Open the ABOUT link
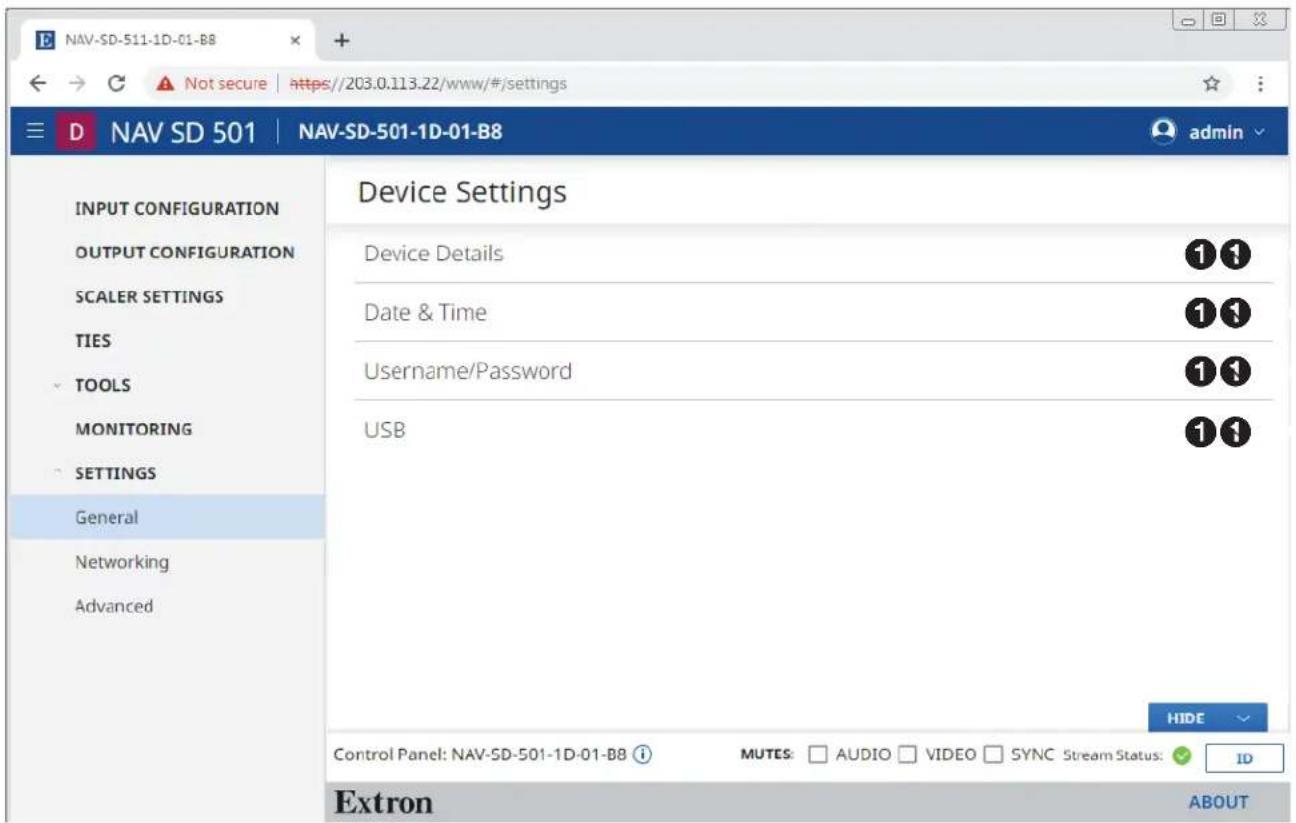This screenshot has width=1296, height=823. (x=1218, y=802)
